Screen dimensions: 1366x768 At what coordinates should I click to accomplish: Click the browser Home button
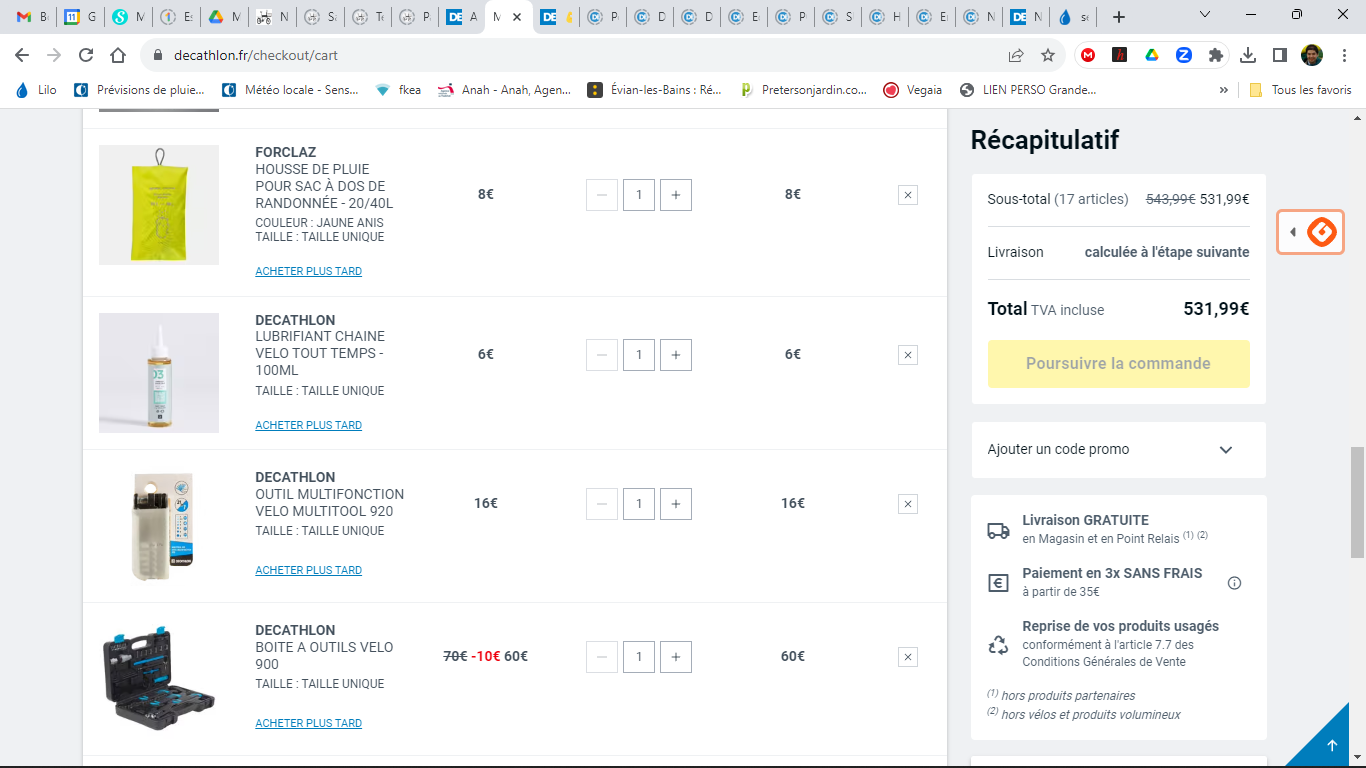118,55
